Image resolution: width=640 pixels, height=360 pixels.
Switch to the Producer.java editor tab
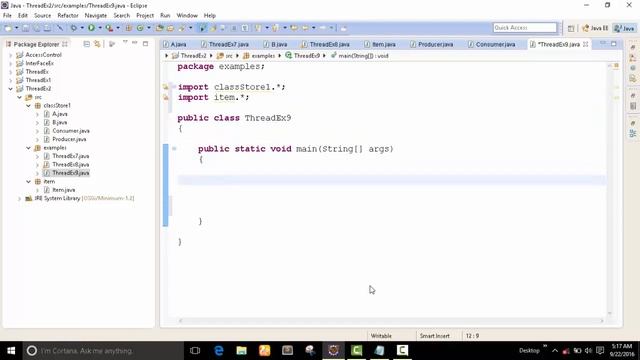431,44
